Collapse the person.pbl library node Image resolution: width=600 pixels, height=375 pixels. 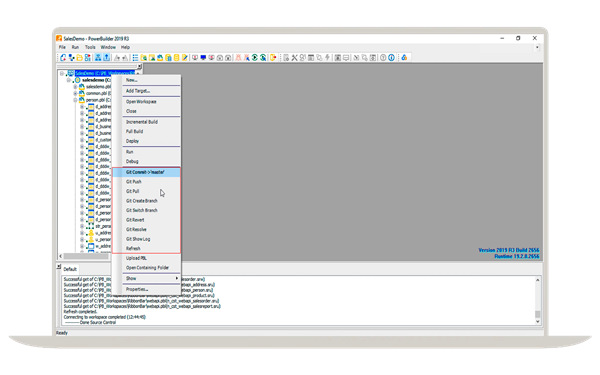click(x=75, y=100)
